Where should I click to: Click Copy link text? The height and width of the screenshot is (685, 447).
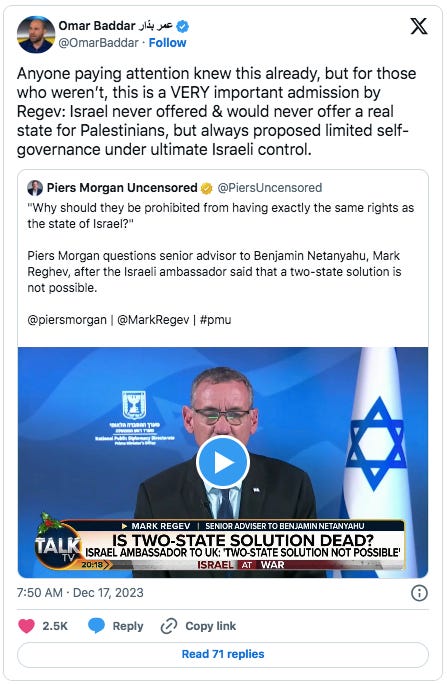[211, 626]
